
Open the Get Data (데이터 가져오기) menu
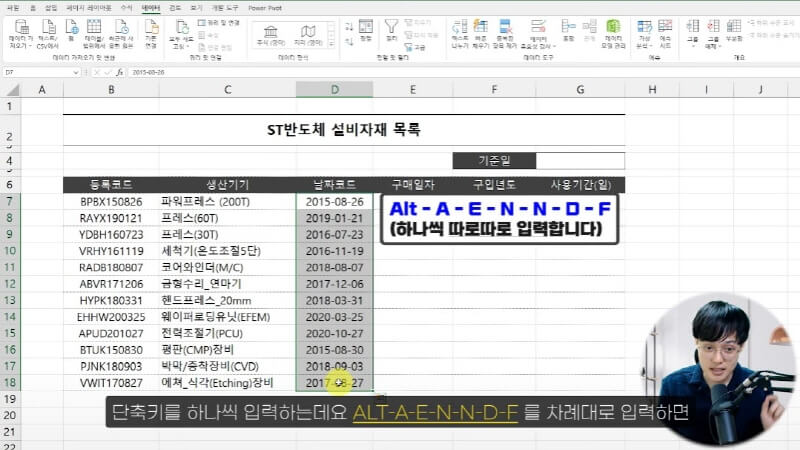[x=21, y=34]
